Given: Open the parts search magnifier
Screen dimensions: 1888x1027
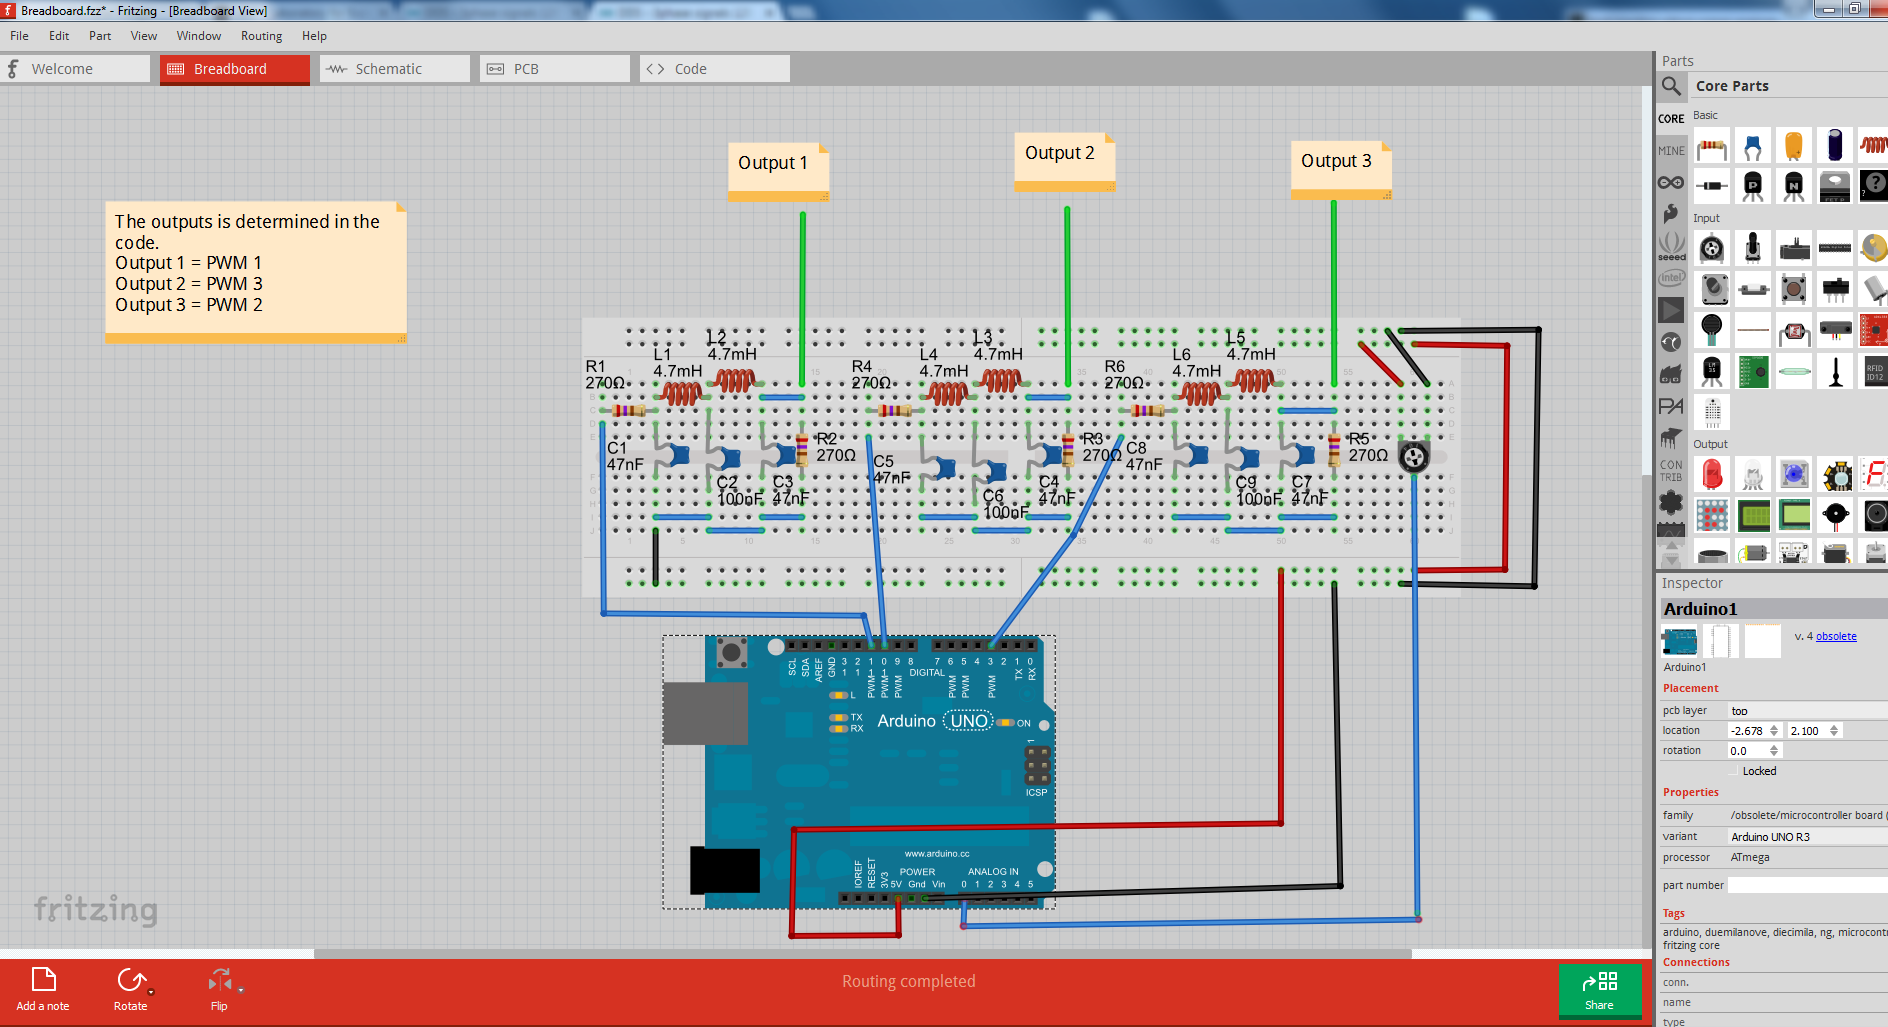Looking at the screenshot, I should point(1671,86).
